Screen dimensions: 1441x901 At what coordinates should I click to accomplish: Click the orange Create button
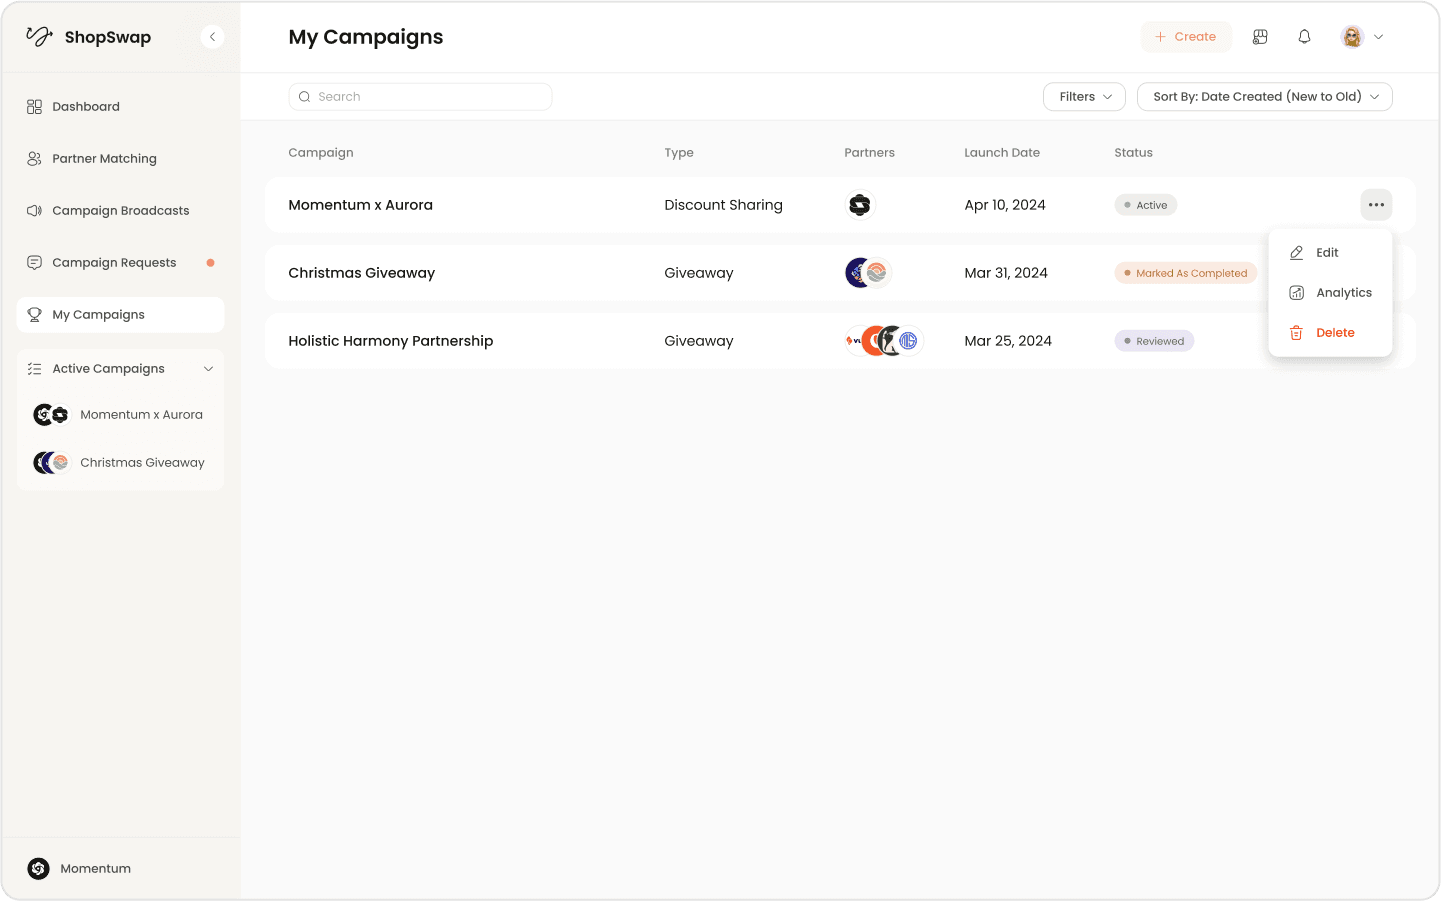tap(1186, 36)
